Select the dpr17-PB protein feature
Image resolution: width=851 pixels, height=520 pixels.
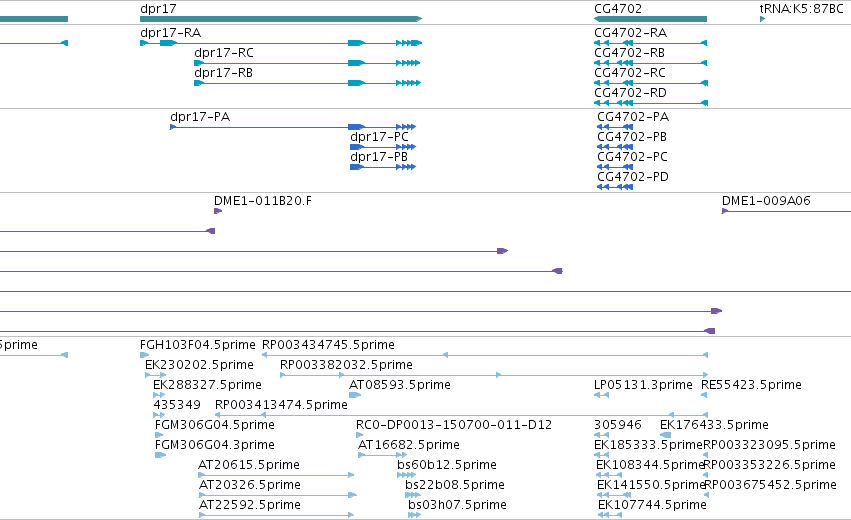(x=383, y=167)
